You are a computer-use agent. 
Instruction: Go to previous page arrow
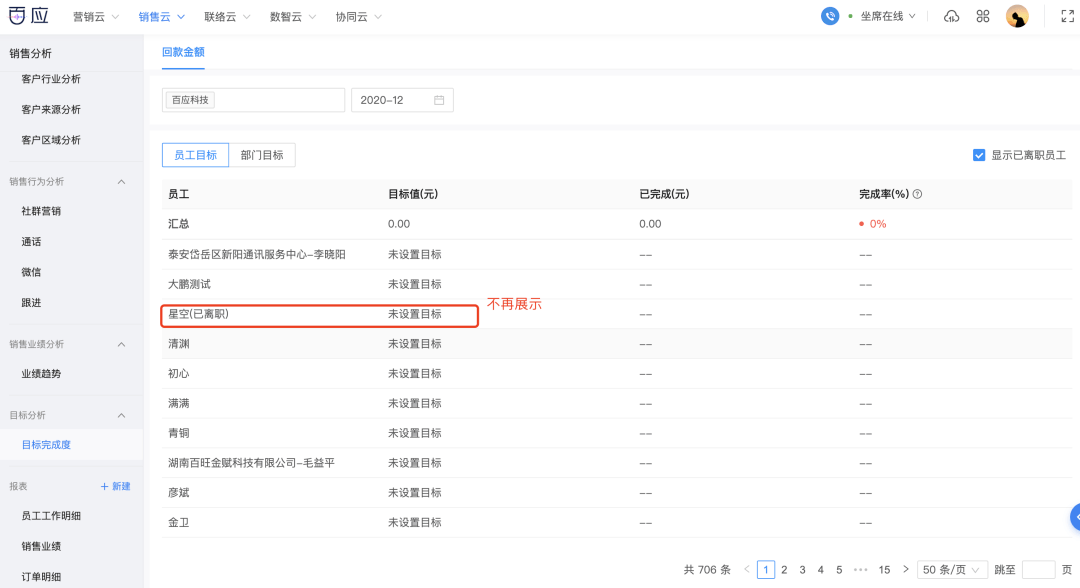747,569
